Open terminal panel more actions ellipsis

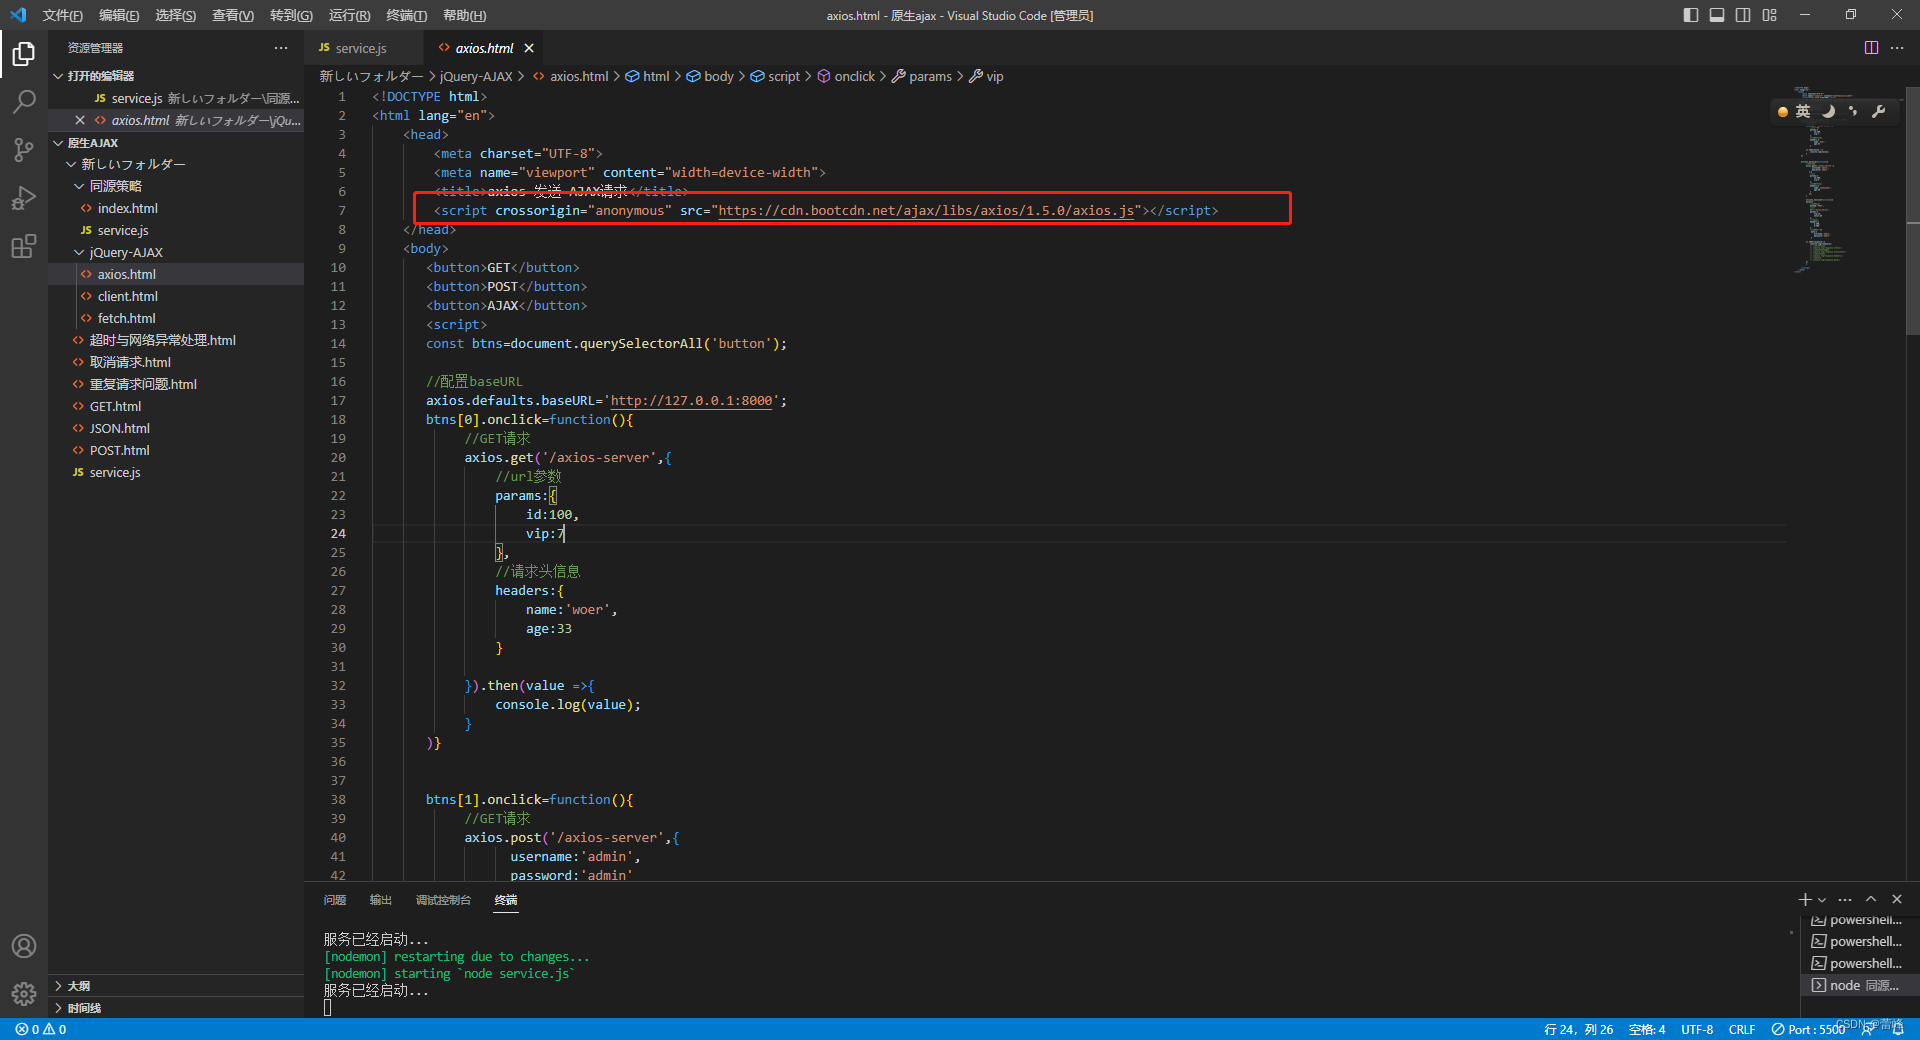click(1845, 899)
